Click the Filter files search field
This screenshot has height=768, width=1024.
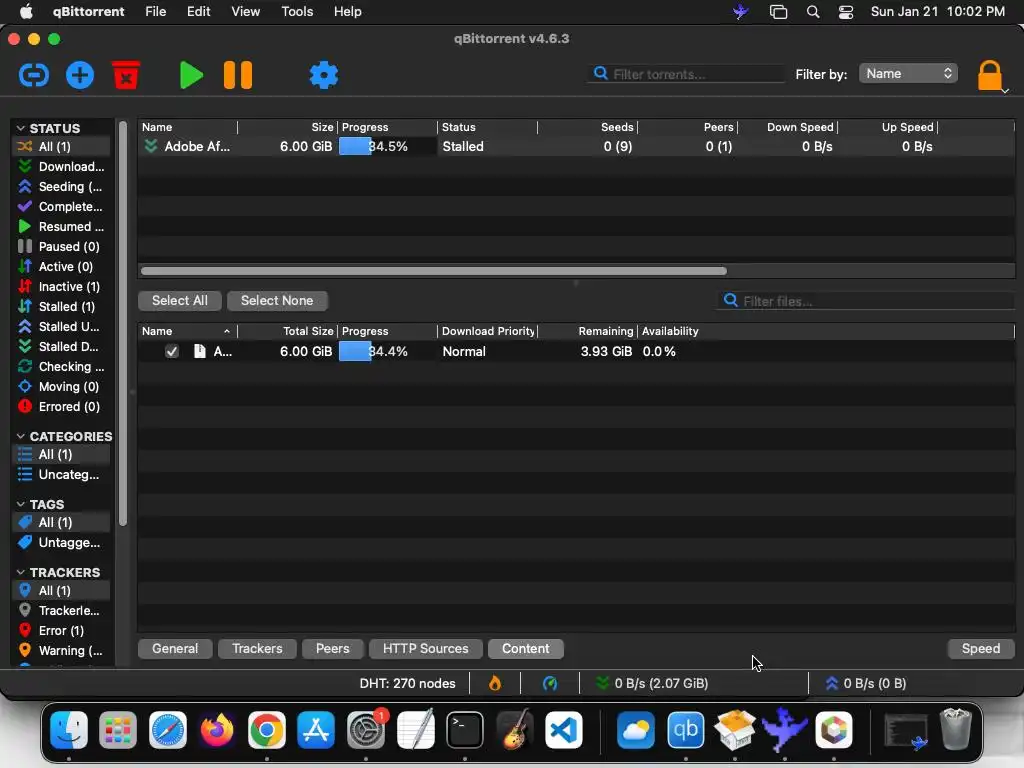pyautogui.click(x=865, y=300)
